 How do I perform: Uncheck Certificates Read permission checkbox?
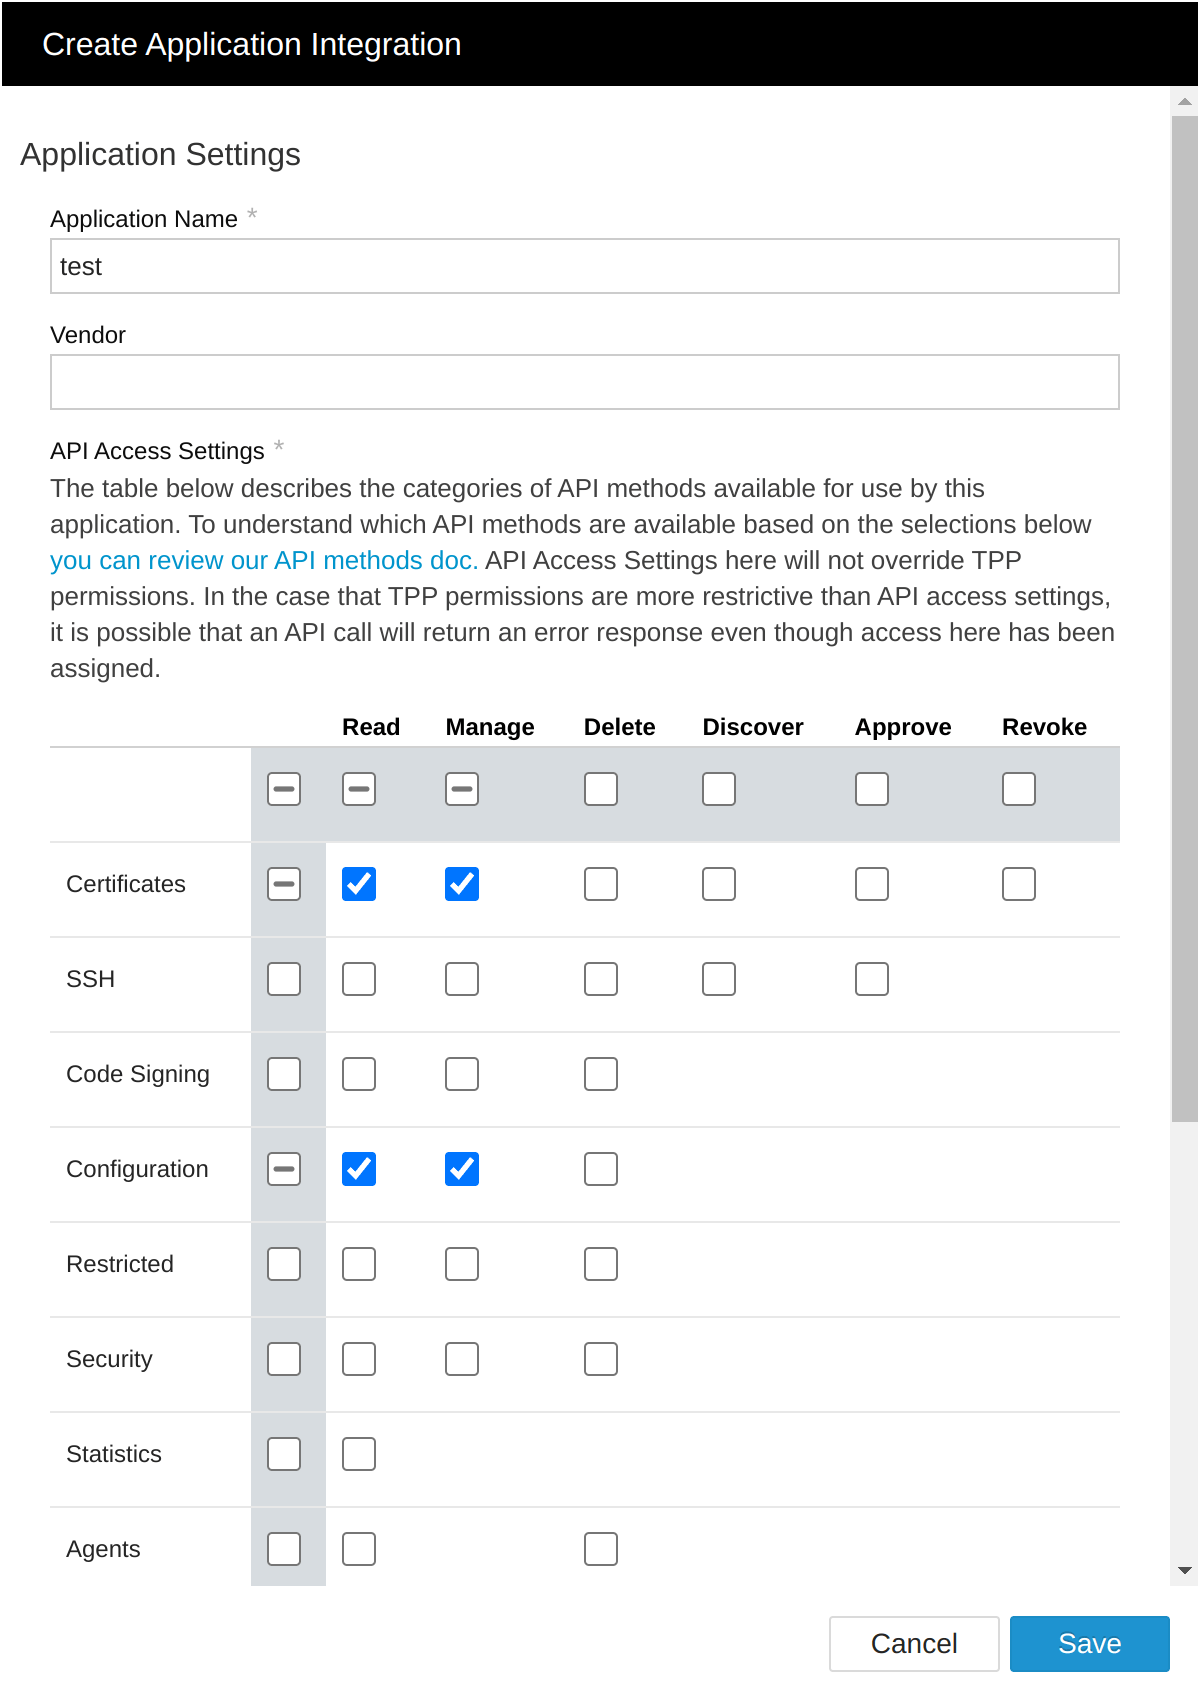(x=359, y=884)
